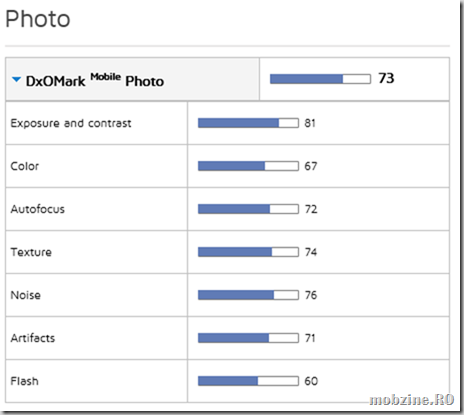Select the Noise row label

click(26, 295)
